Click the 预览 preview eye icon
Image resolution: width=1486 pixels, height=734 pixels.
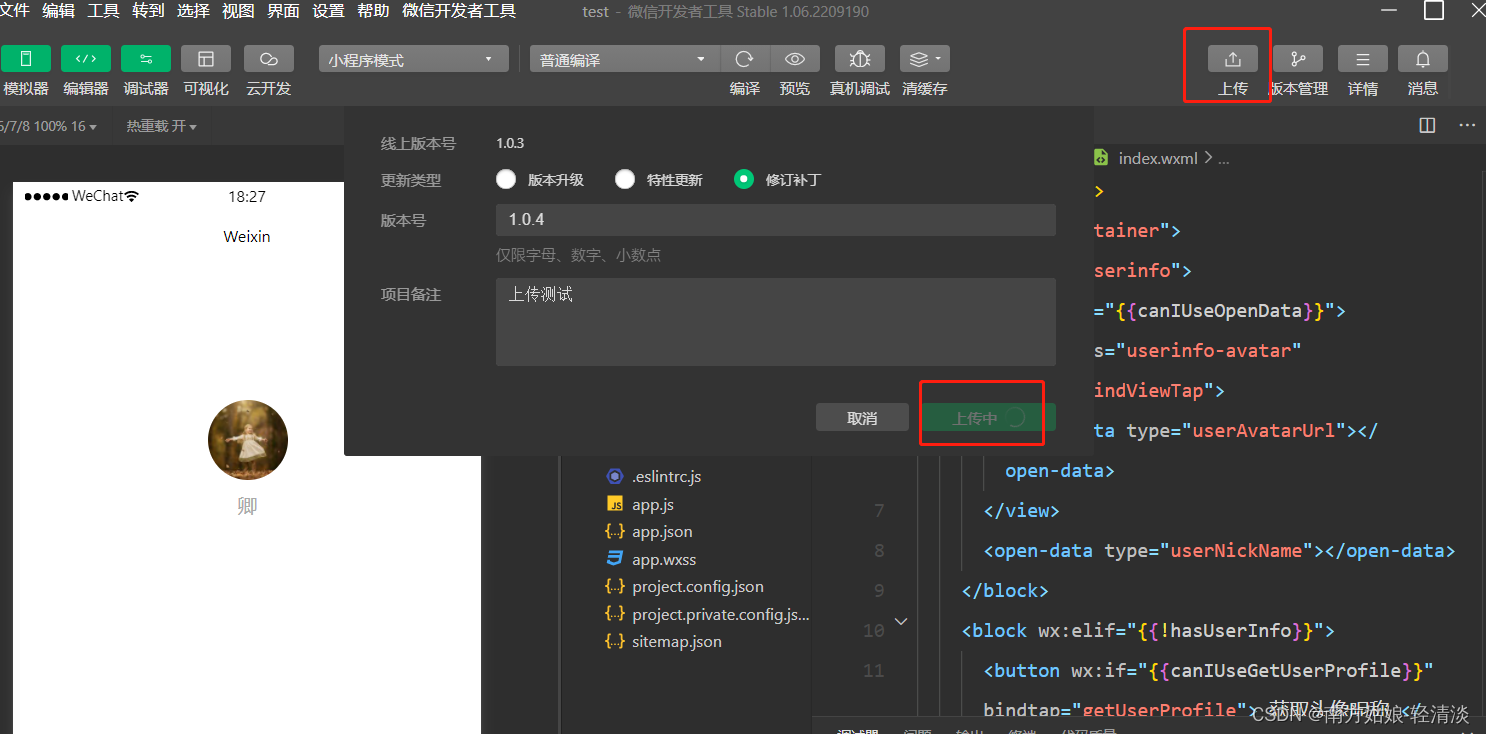[795, 59]
